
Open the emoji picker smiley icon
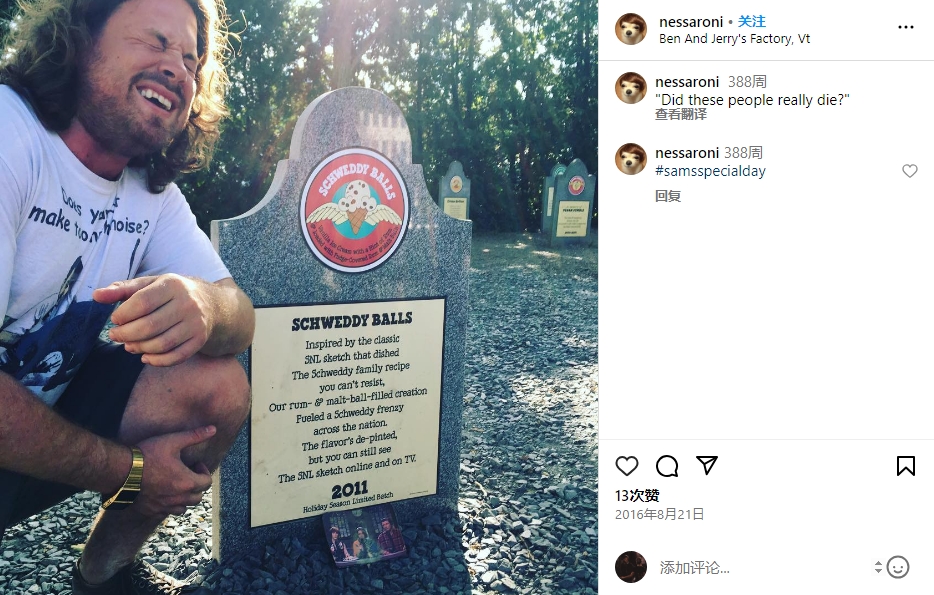tap(898, 567)
